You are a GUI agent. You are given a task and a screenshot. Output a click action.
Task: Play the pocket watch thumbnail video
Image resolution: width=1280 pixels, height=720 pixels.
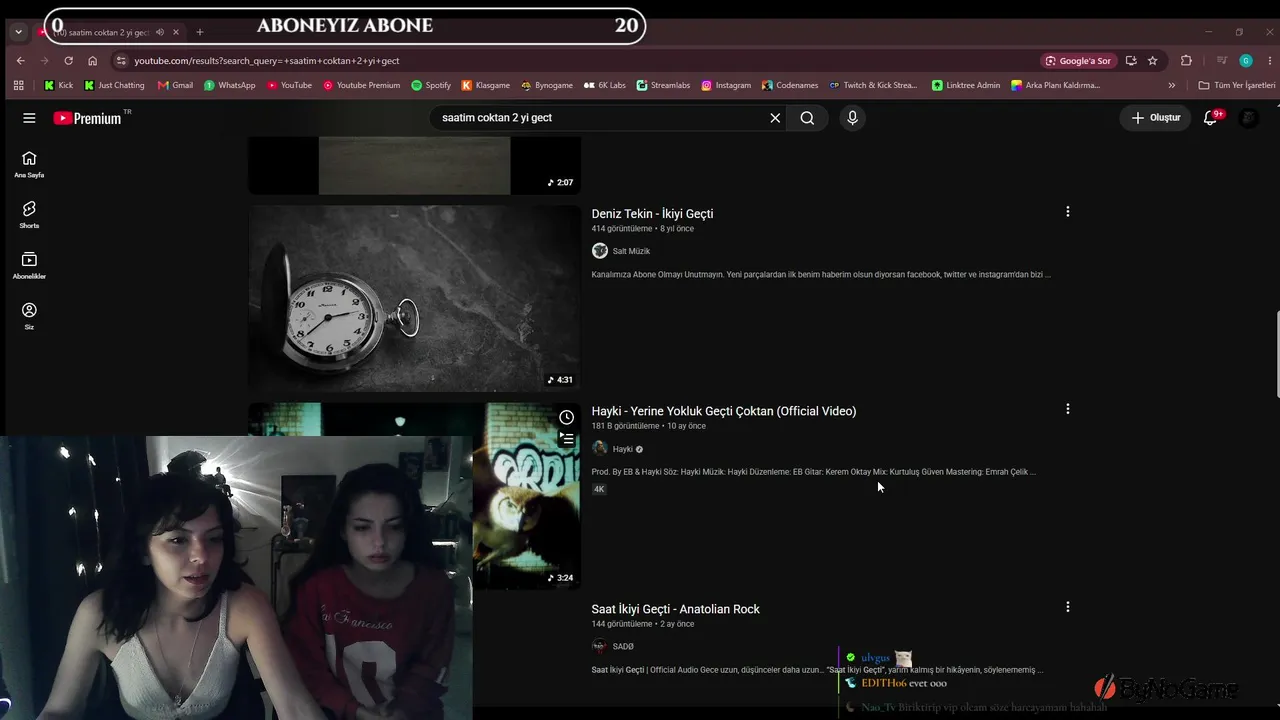[x=414, y=298]
